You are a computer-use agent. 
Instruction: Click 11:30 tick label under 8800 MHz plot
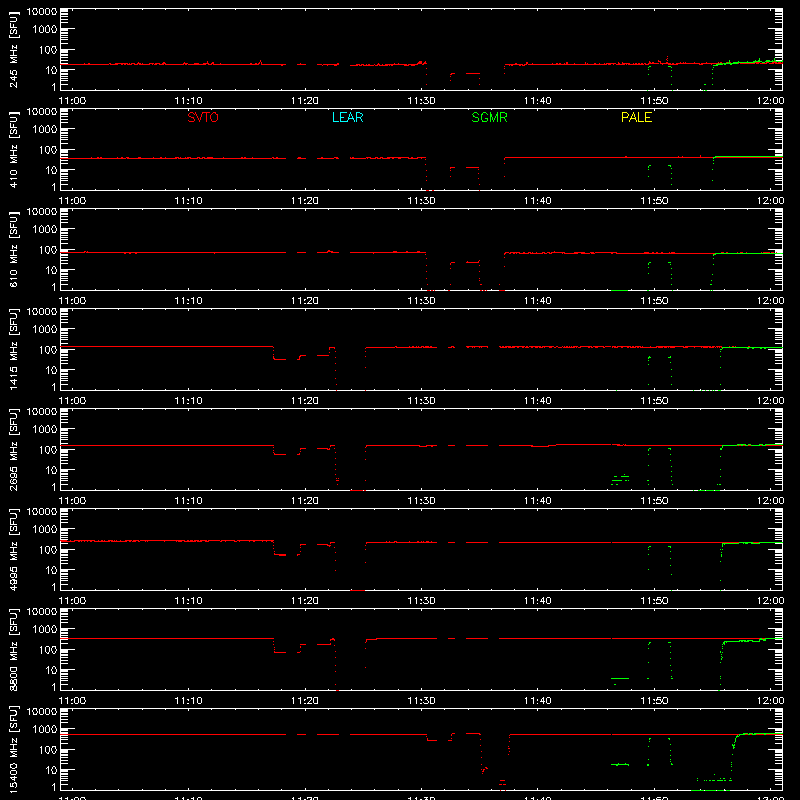(421, 701)
